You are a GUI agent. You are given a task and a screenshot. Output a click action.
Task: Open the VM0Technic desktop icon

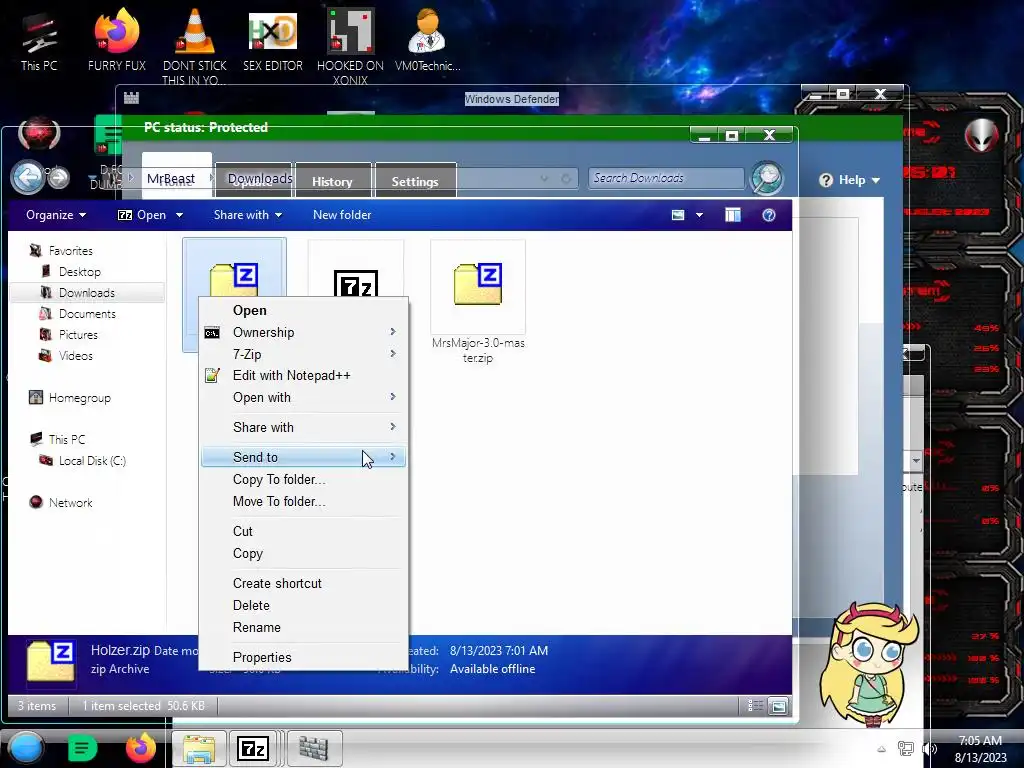coord(427,40)
